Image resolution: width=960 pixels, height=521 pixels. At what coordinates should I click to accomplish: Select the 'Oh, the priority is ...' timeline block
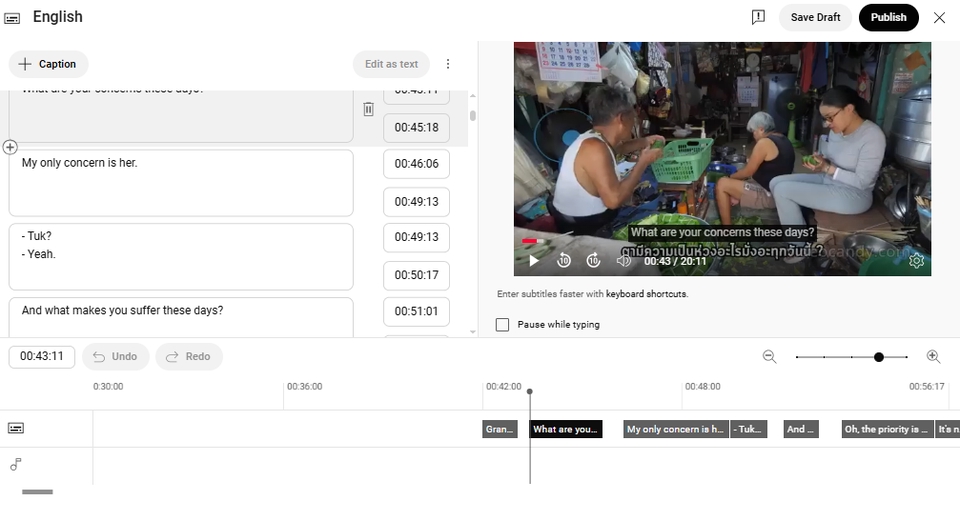coord(888,429)
